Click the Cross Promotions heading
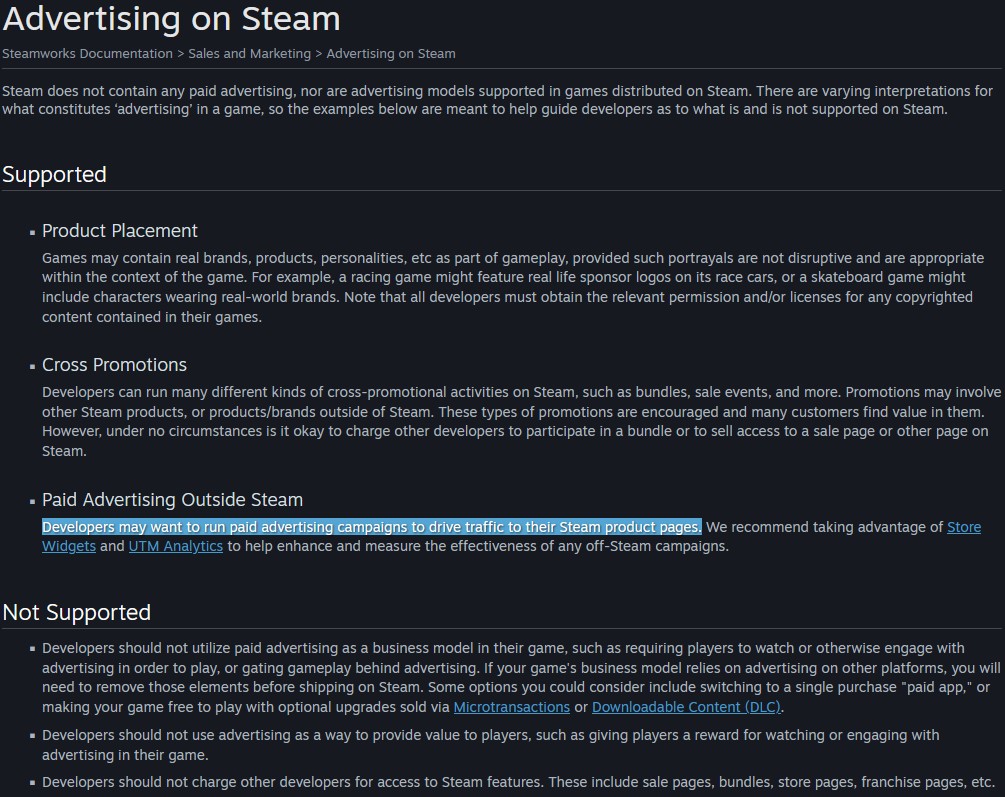The height and width of the screenshot is (797, 1005). tap(114, 365)
